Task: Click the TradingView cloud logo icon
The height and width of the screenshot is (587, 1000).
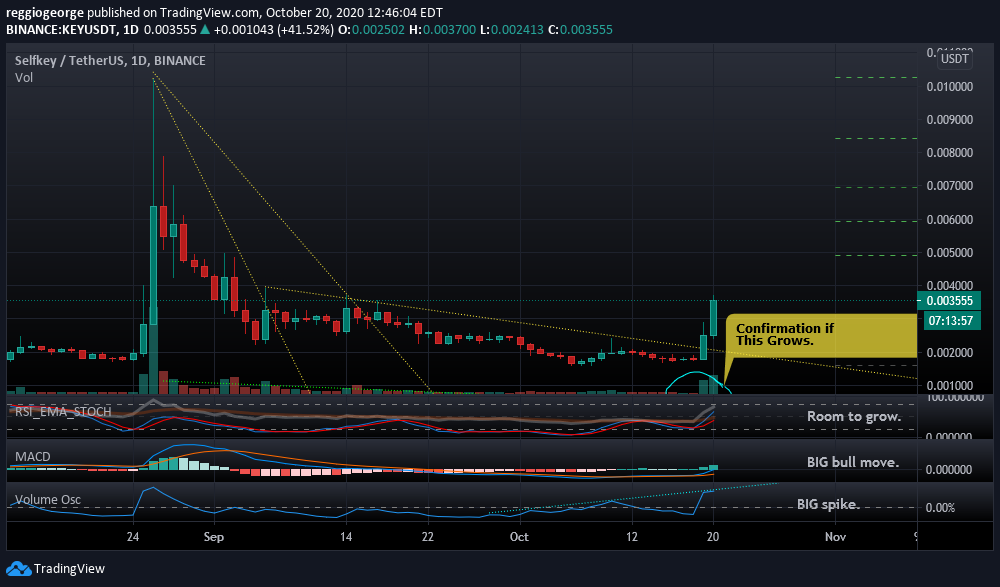Action: (x=18, y=568)
